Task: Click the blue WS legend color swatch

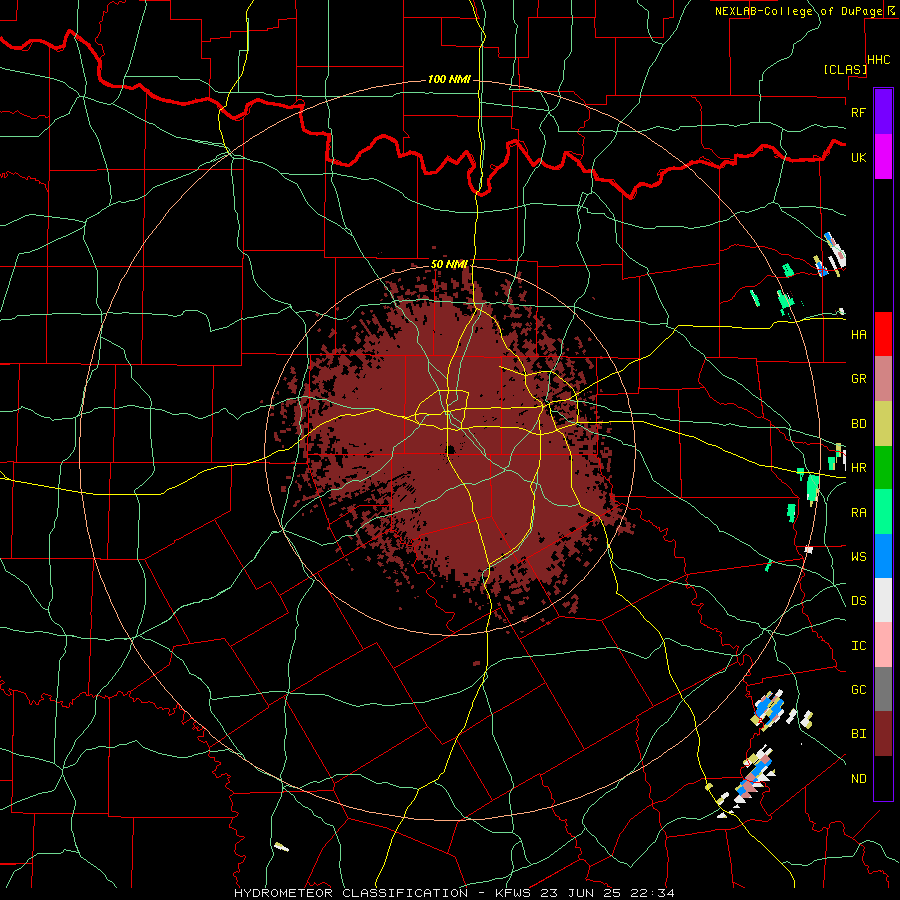Action: point(883,556)
